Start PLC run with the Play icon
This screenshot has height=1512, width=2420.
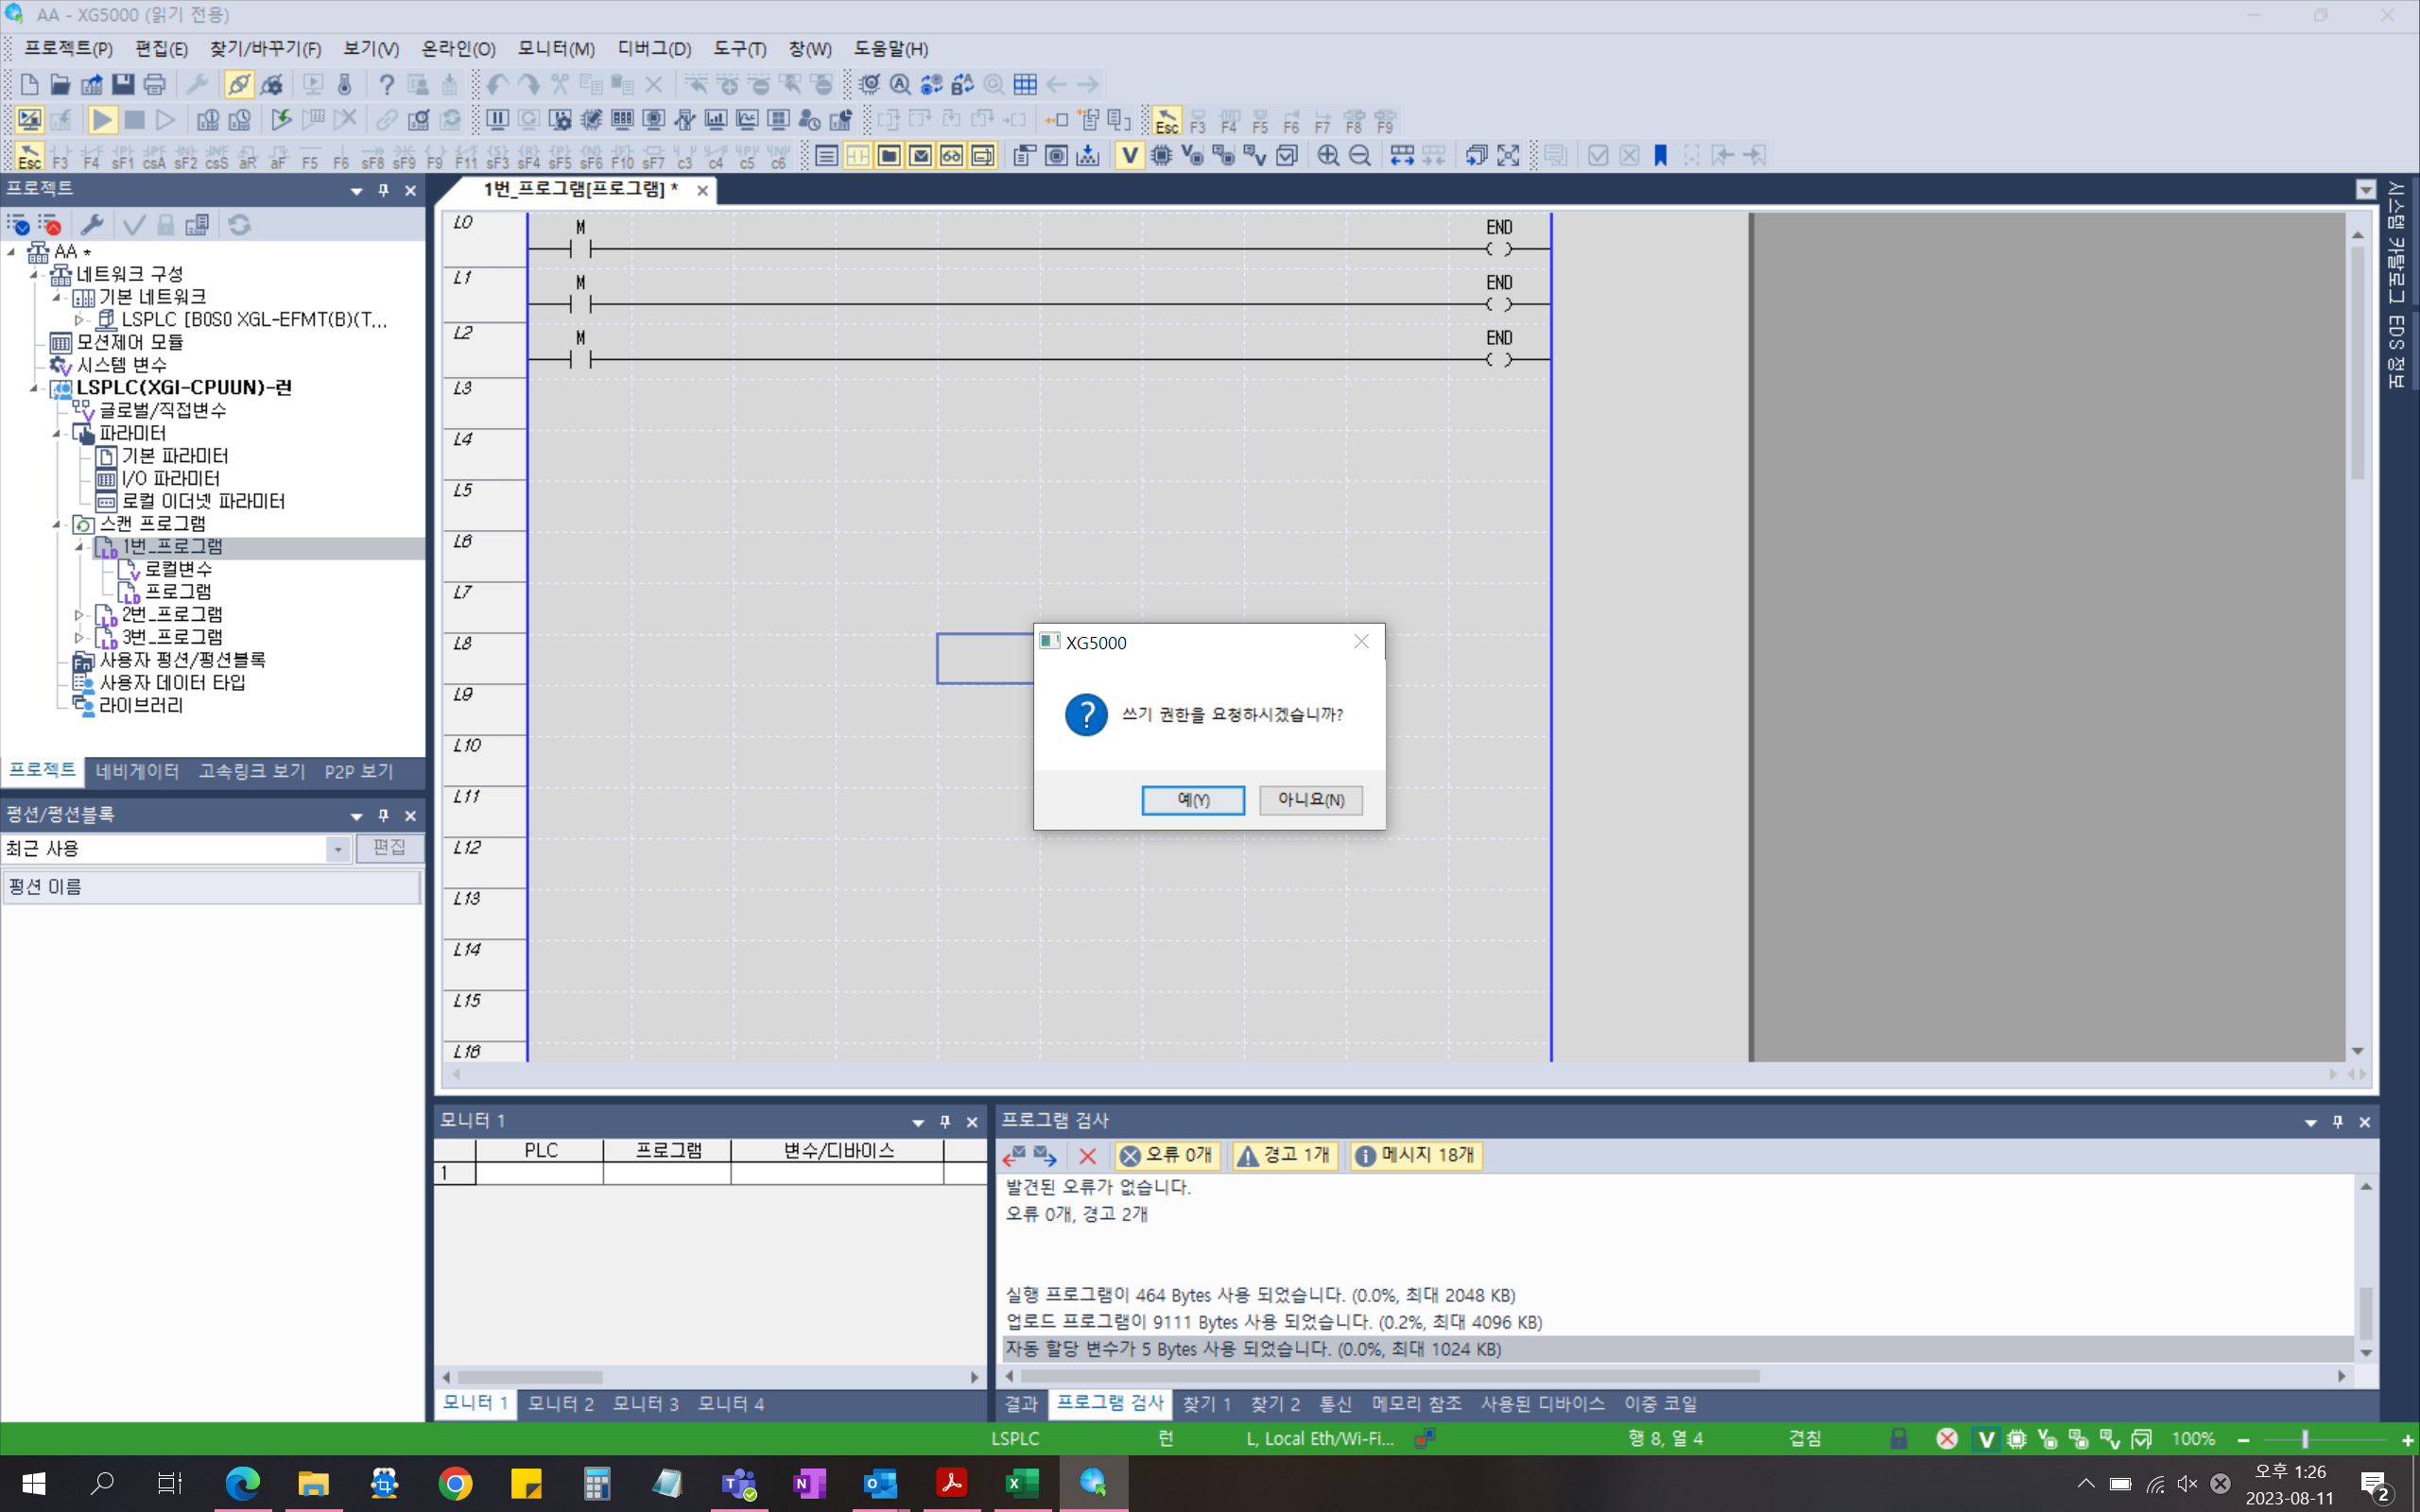[x=103, y=119]
